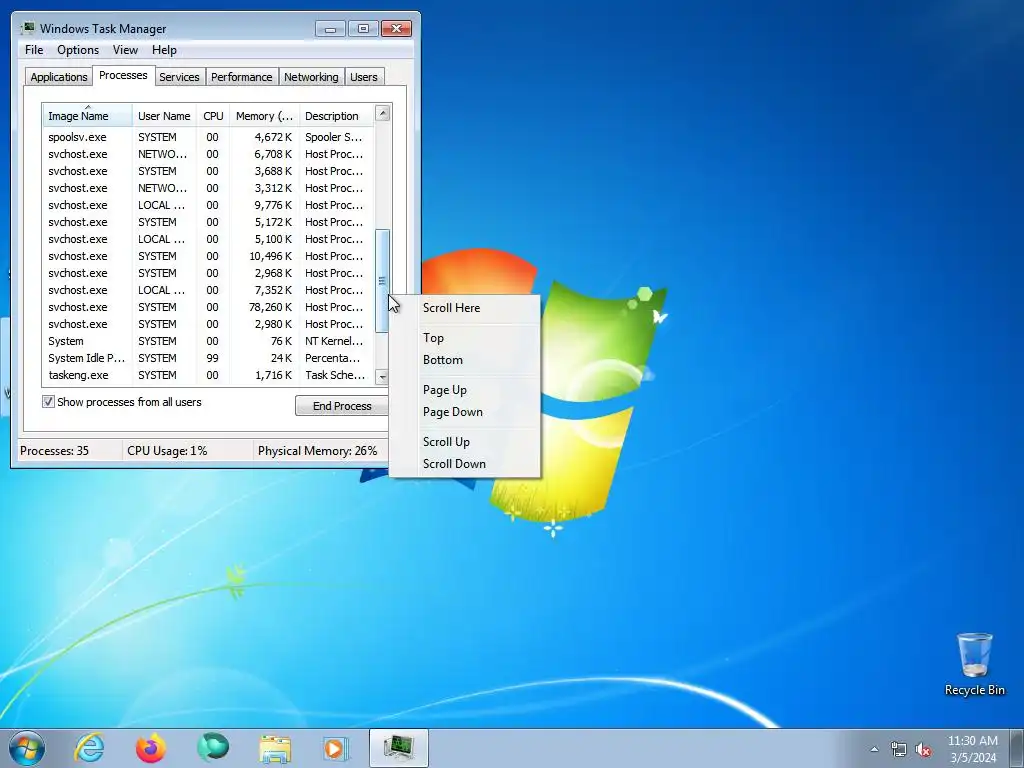Open the Windows Start menu orb
Image resolution: width=1024 pixels, height=768 pixels.
pos(27,748)
